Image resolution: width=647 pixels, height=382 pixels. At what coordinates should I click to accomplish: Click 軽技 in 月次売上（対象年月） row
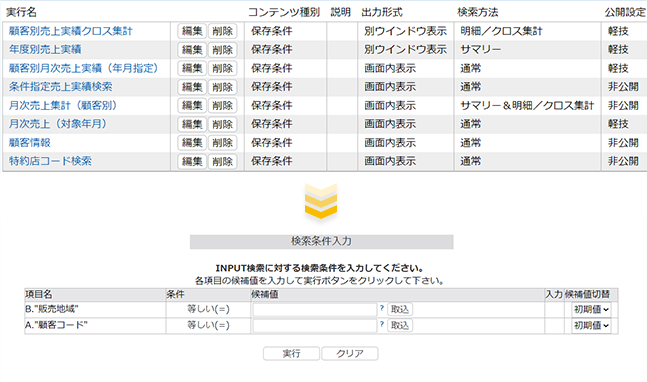(x=618, y=124)
